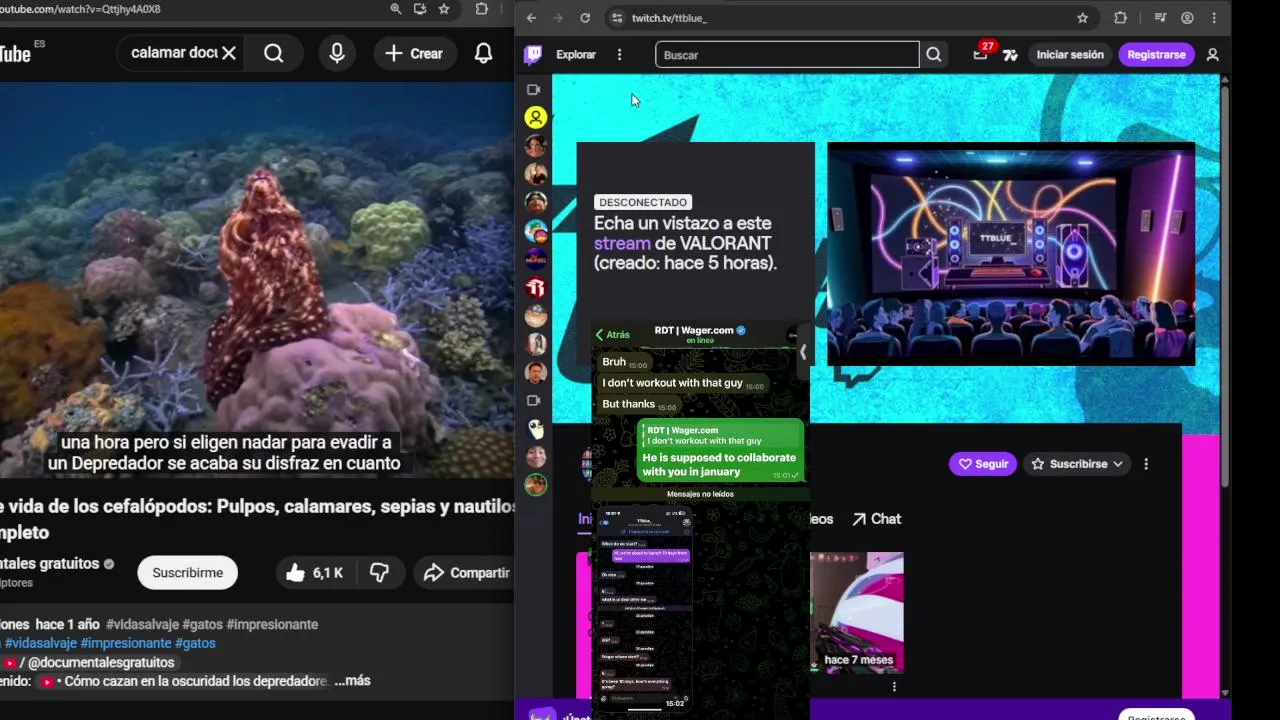The image size is (1280, 720).
Task: Reload the Twitch page
Action: coord(585,18)
